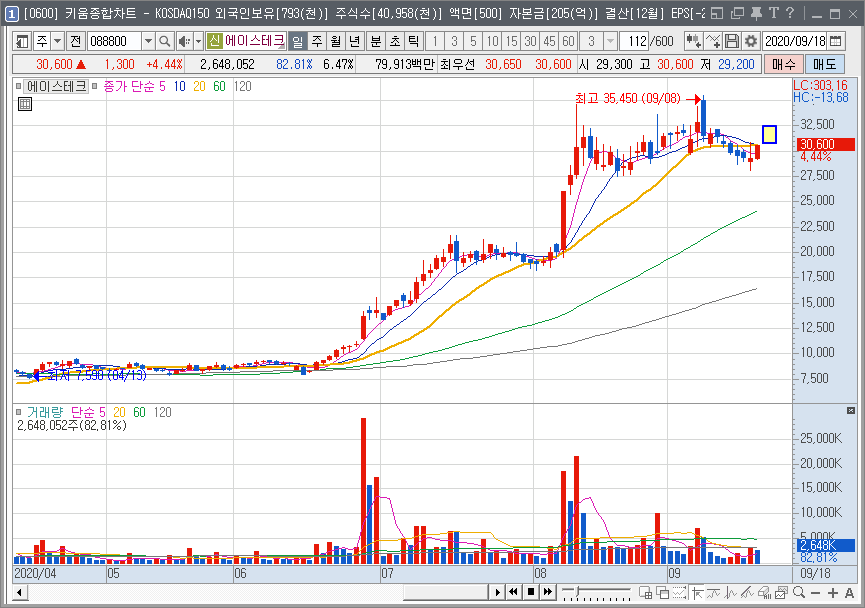
Task: Close the volume pane with the X
Action: (x=851, y=410)
